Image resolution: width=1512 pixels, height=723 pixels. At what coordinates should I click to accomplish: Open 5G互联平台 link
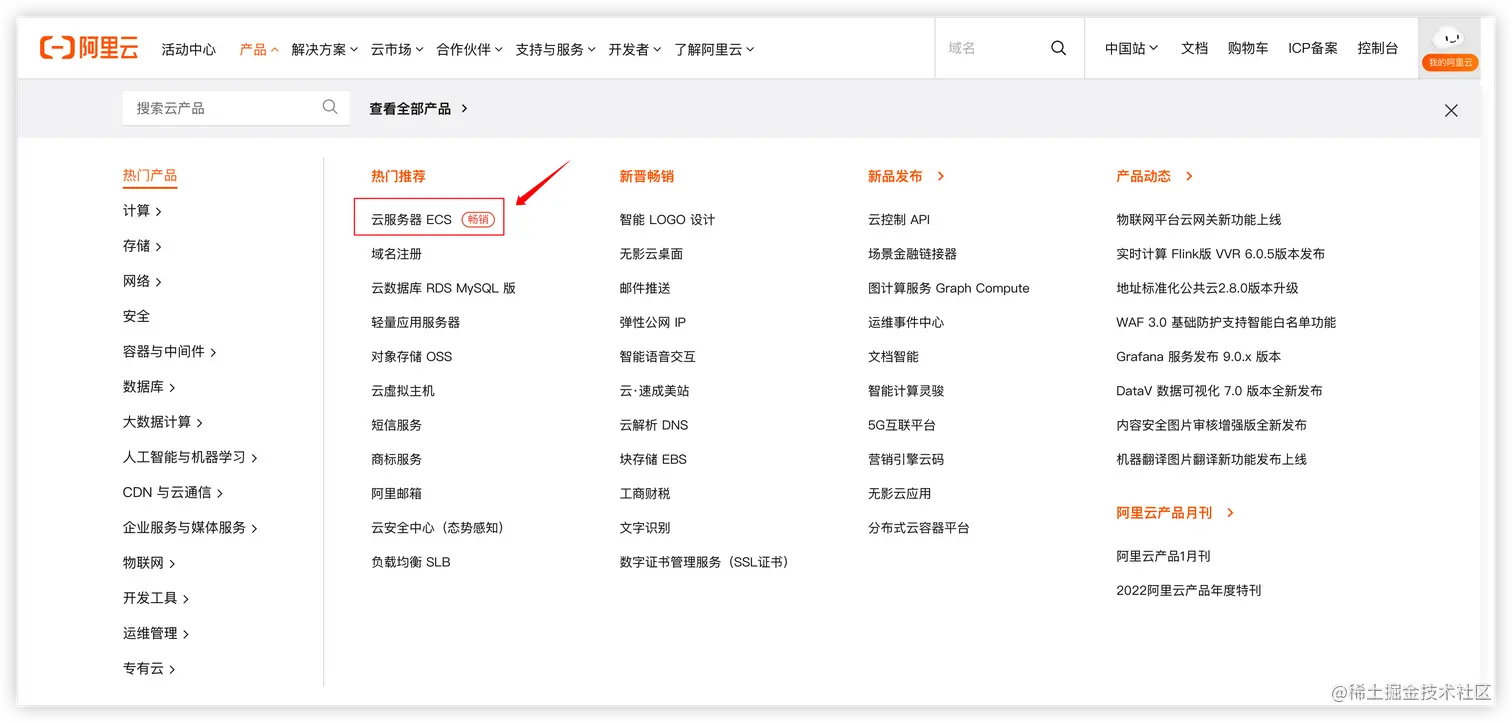(902, 425)
